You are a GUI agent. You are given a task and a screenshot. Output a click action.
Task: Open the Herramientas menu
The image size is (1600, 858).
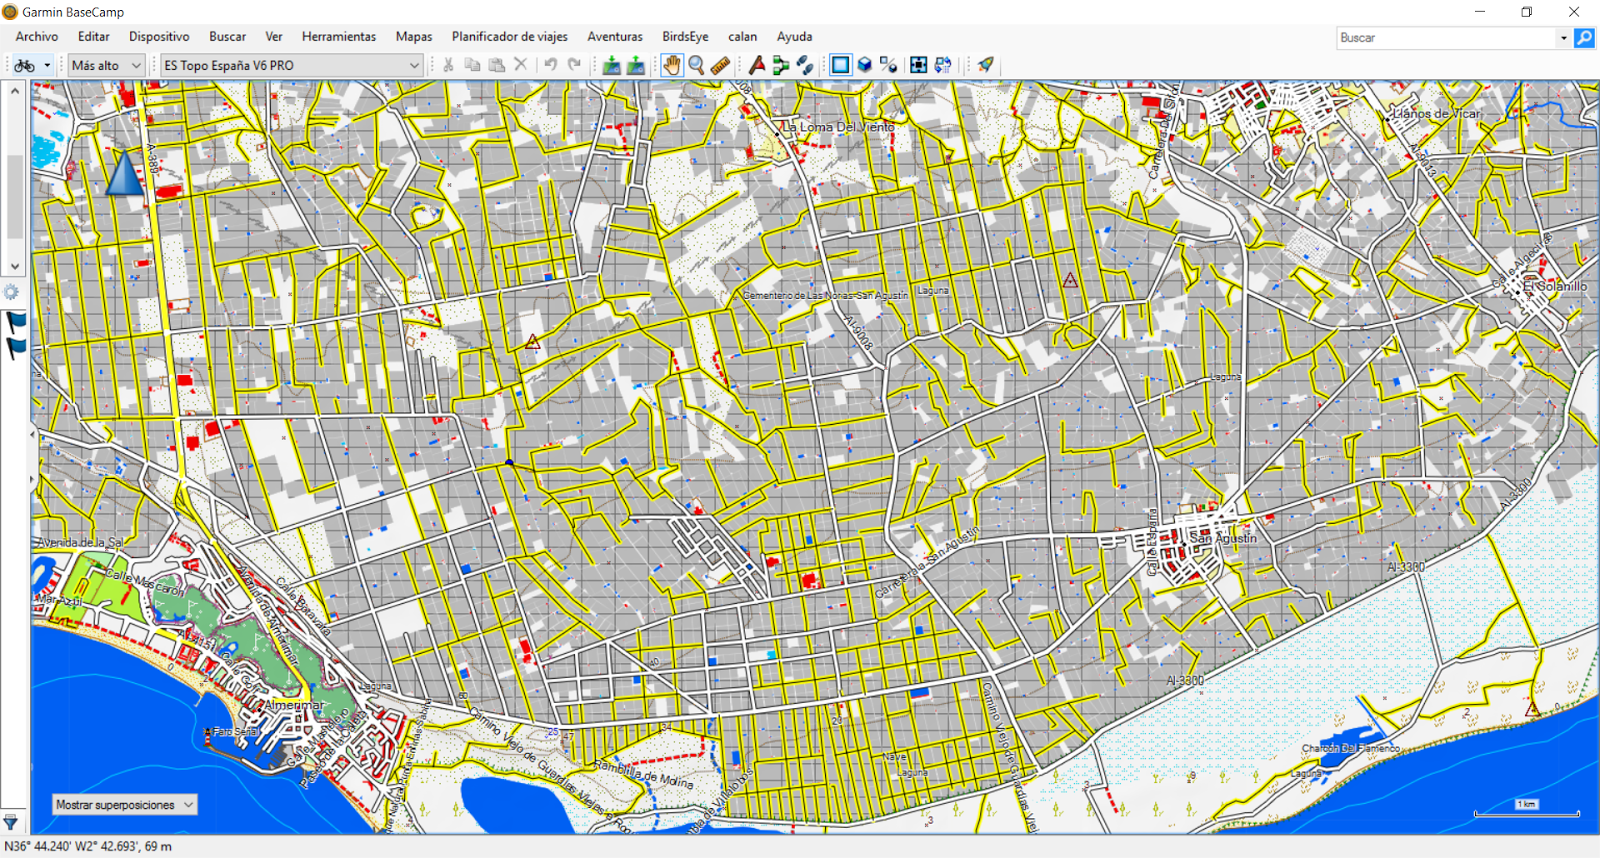tap(339, 37)
